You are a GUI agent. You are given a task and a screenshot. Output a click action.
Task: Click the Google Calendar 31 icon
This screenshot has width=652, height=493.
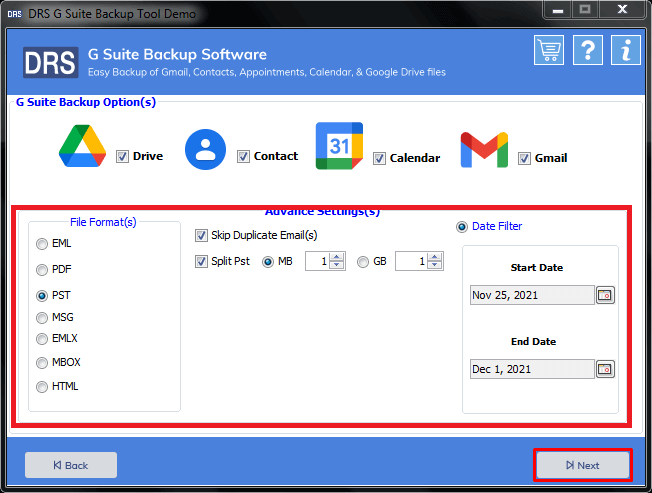pos(339,146)
